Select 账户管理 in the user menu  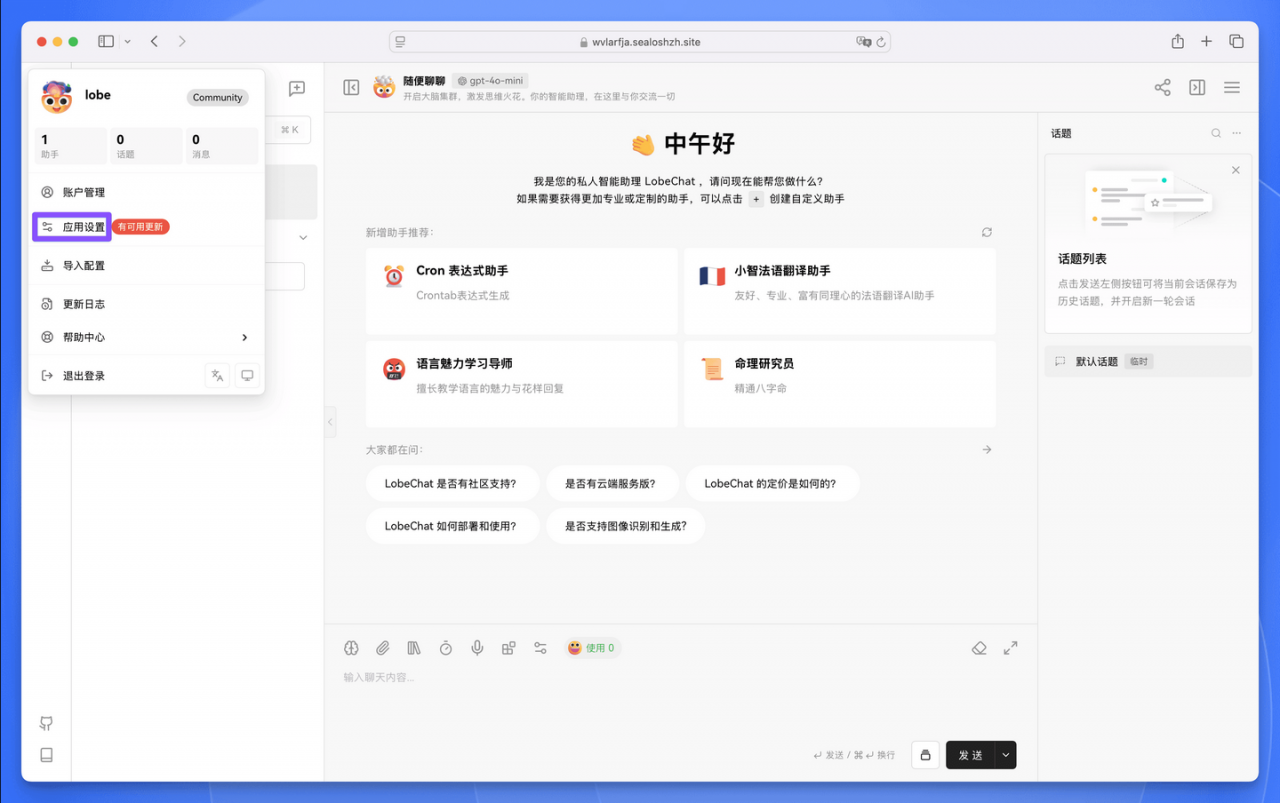pos(146,192)
